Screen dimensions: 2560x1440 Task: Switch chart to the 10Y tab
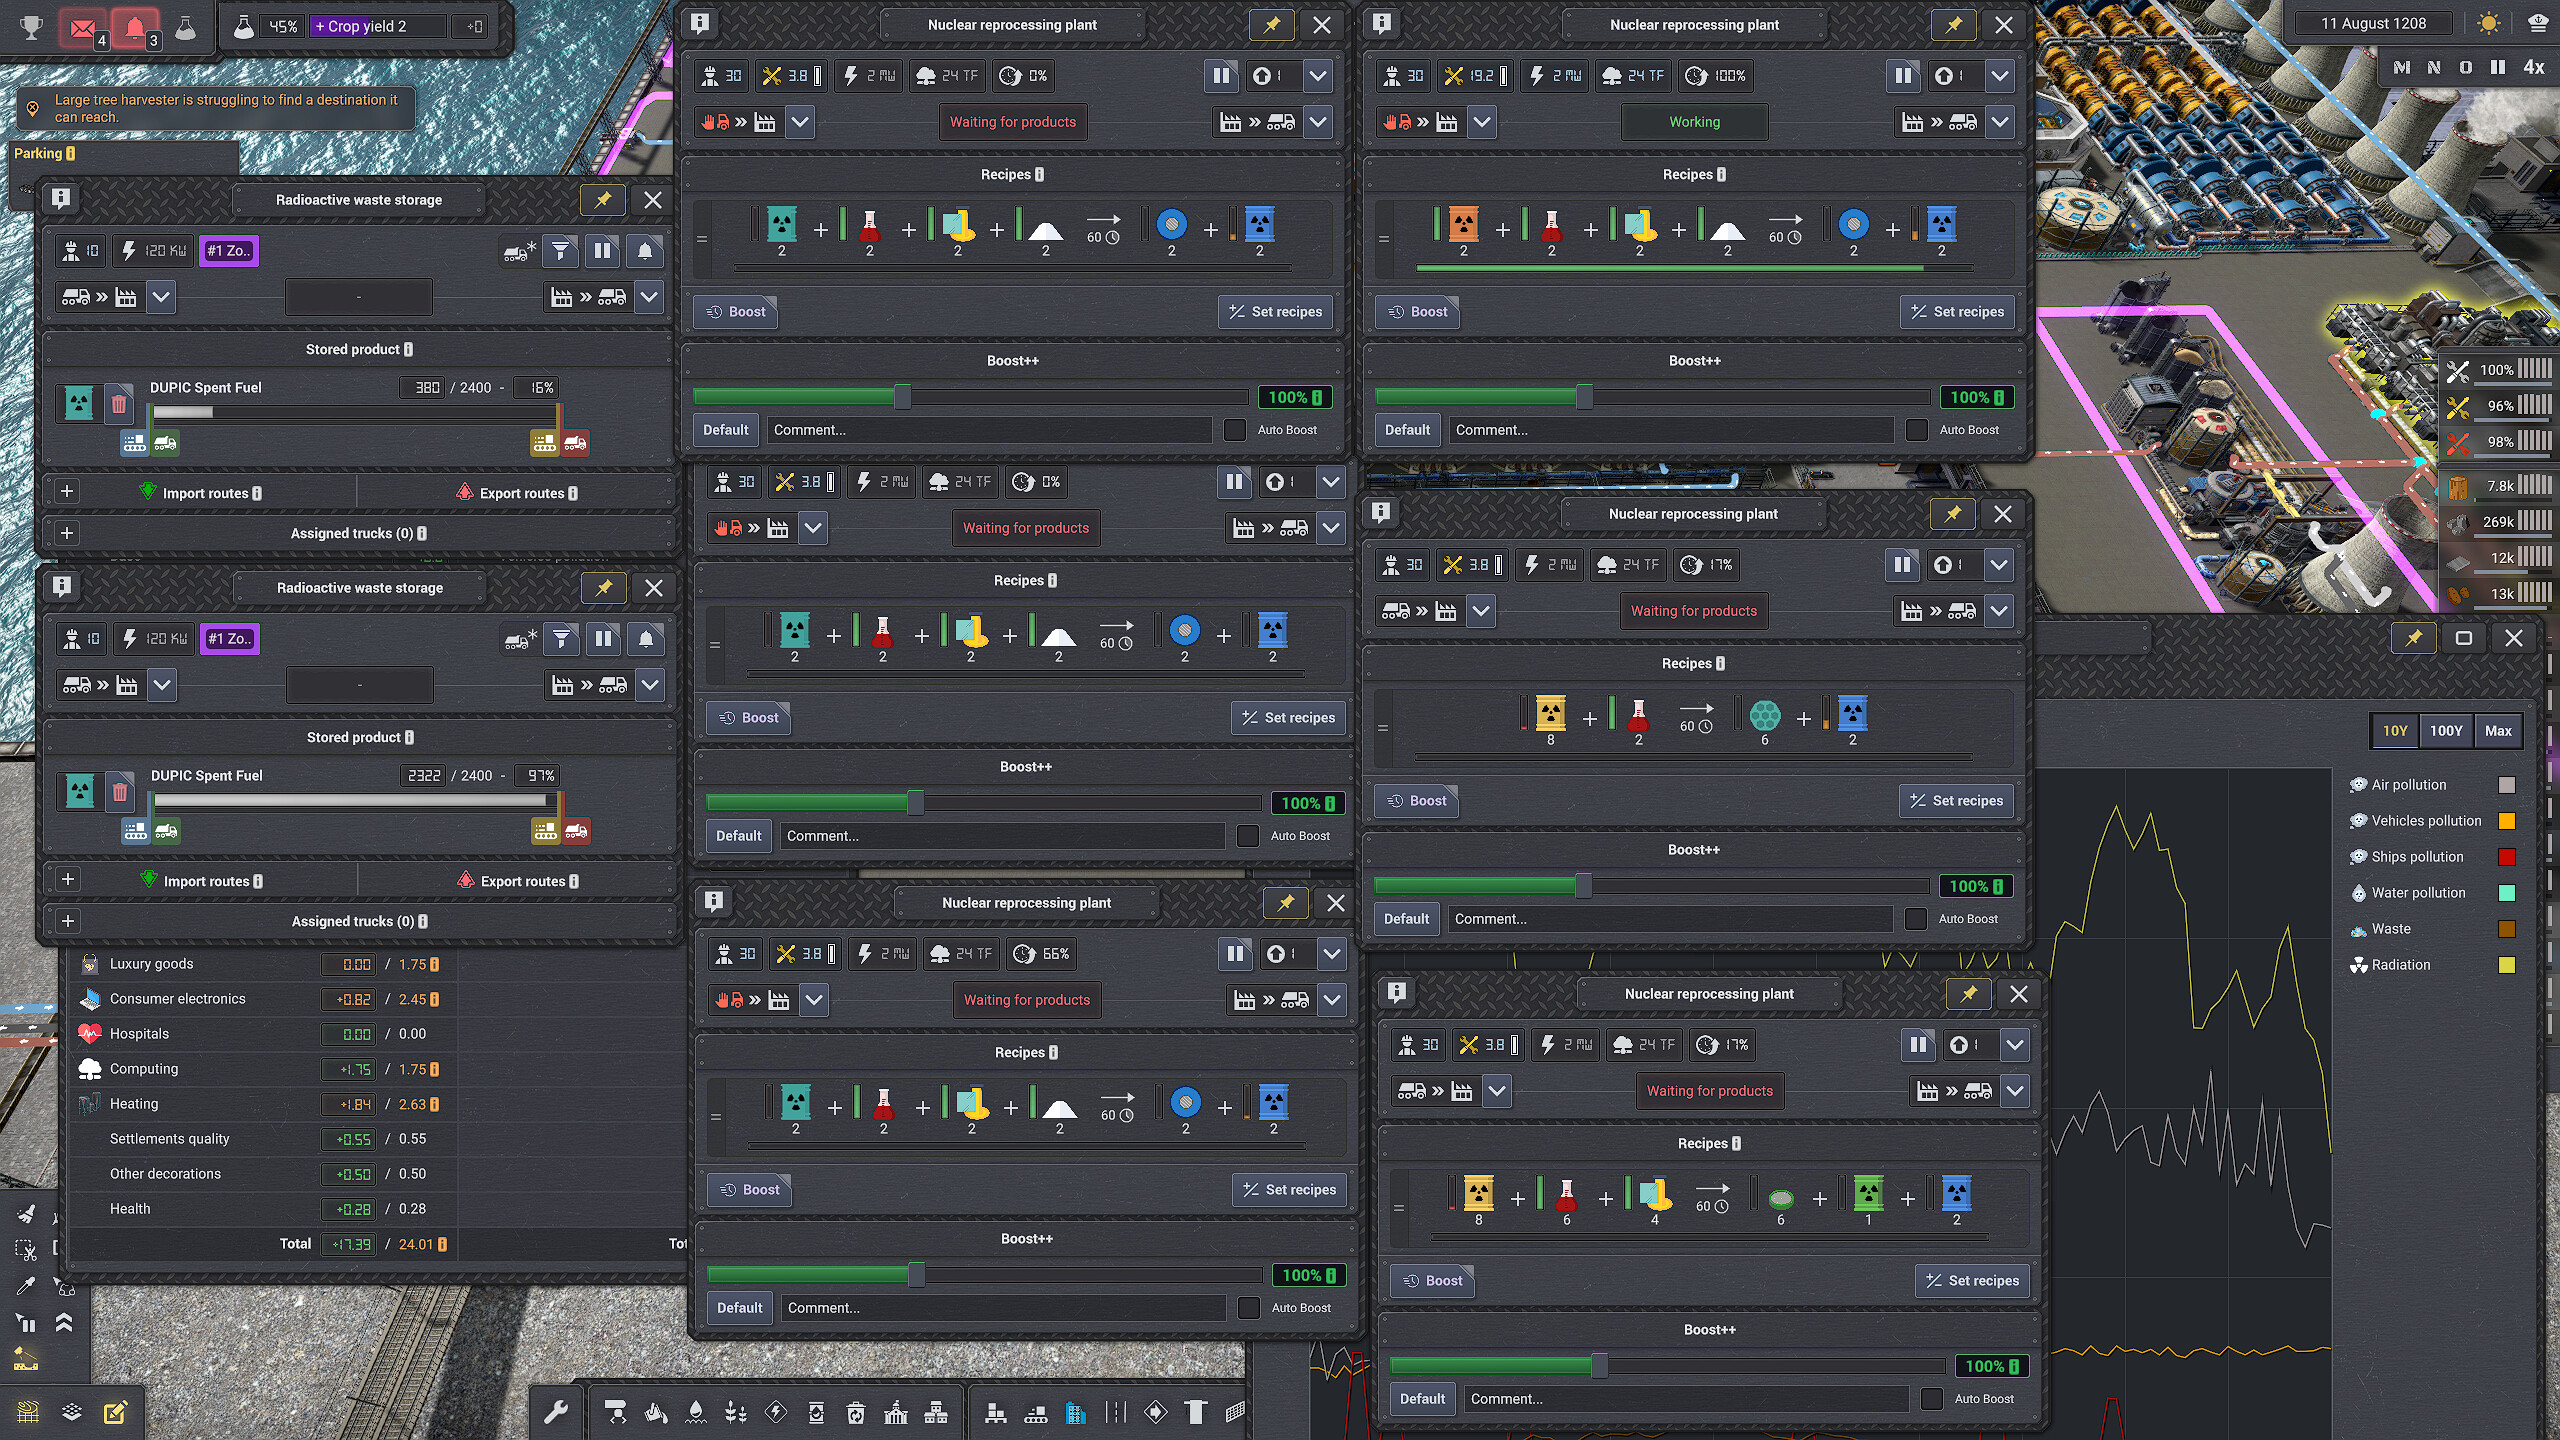[2395, 731]
